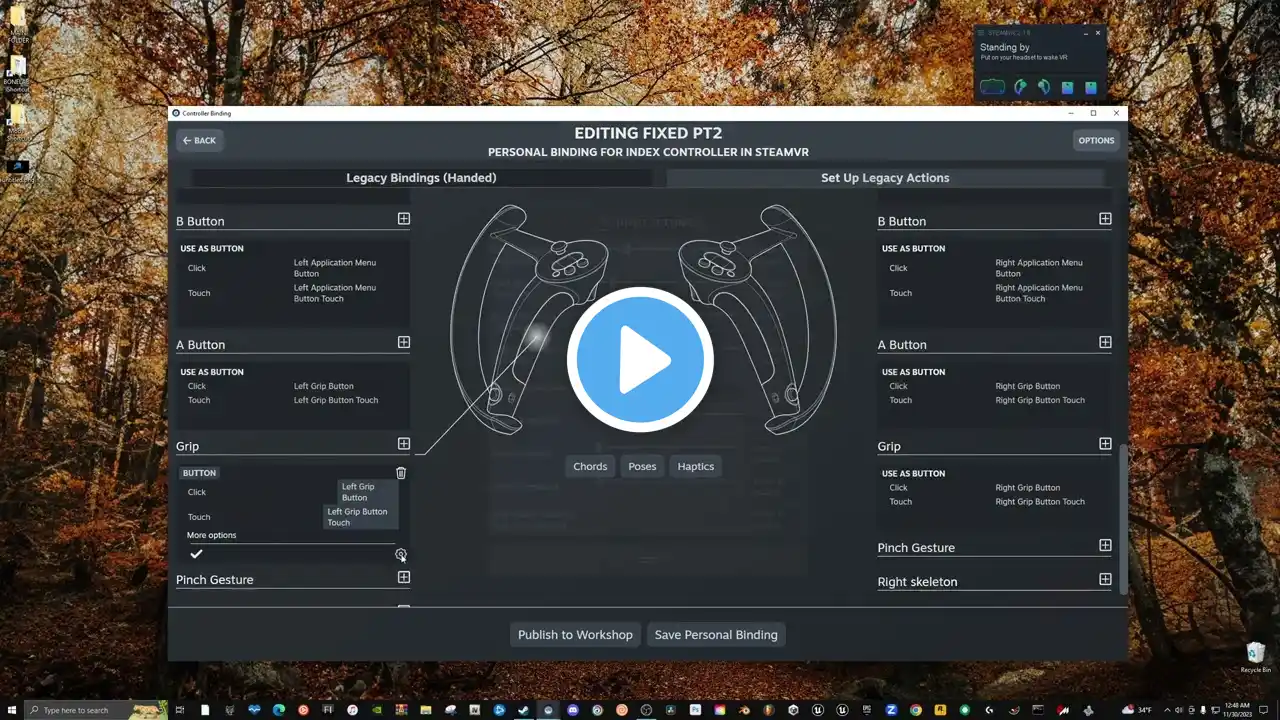Click right Grip 'Use as Button' mode
Viewport: 1280px width, 720px height.
[913, 473]
